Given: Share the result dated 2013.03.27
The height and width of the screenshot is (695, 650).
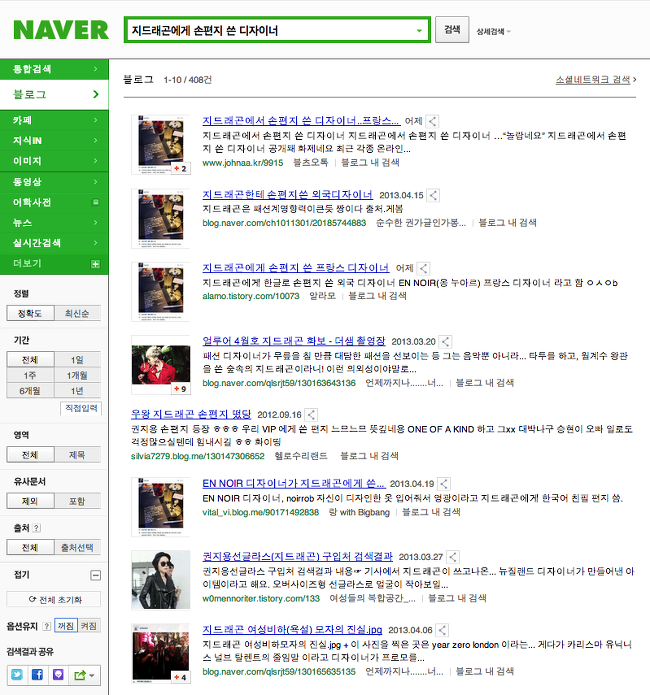Looking at the screenshot, I should click(x=453, y=556).
